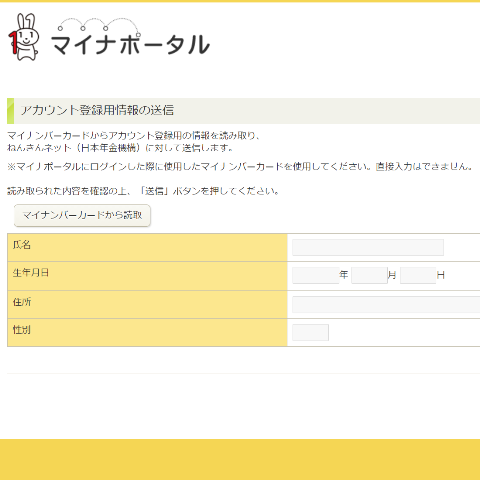Screen dimensions: 480x480
Task: Select the birth year input field
Action: pos(315,275)
